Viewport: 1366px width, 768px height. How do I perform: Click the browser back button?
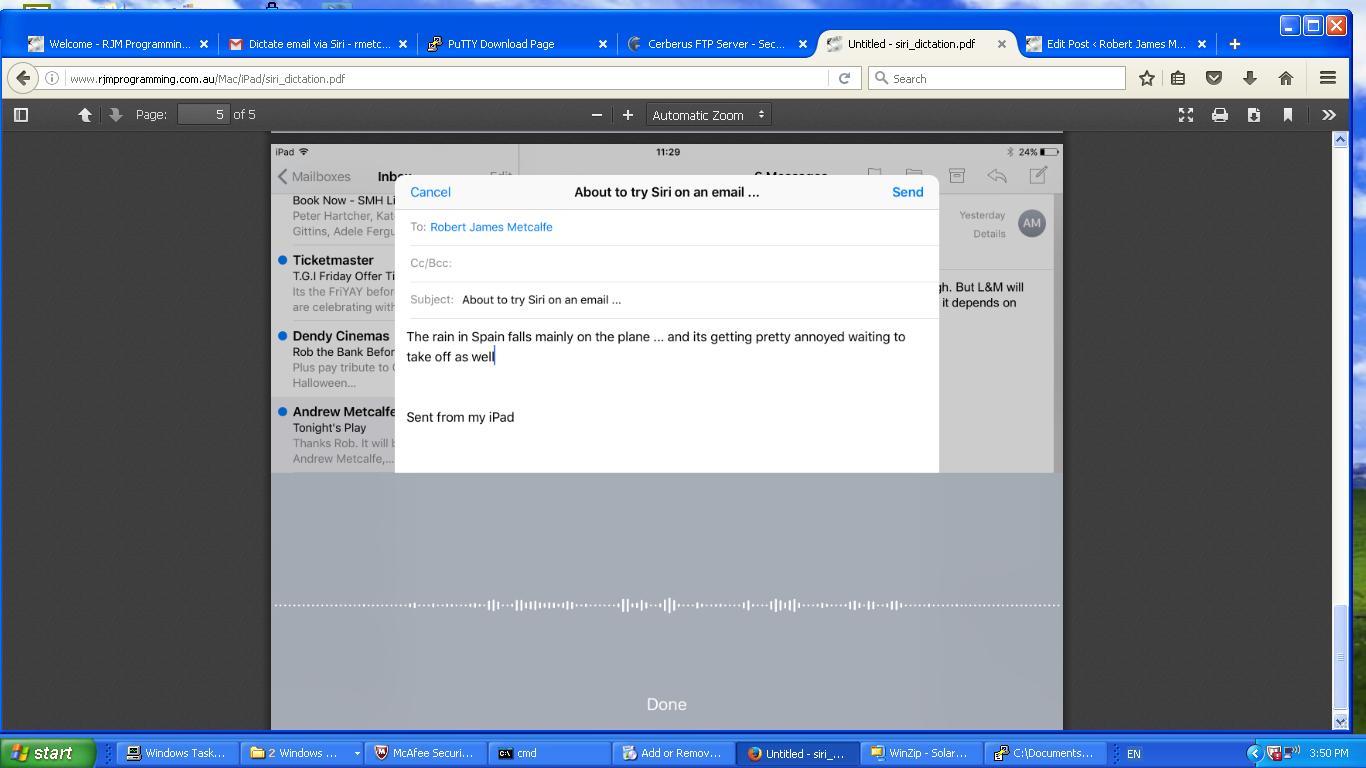coord(24,78)
